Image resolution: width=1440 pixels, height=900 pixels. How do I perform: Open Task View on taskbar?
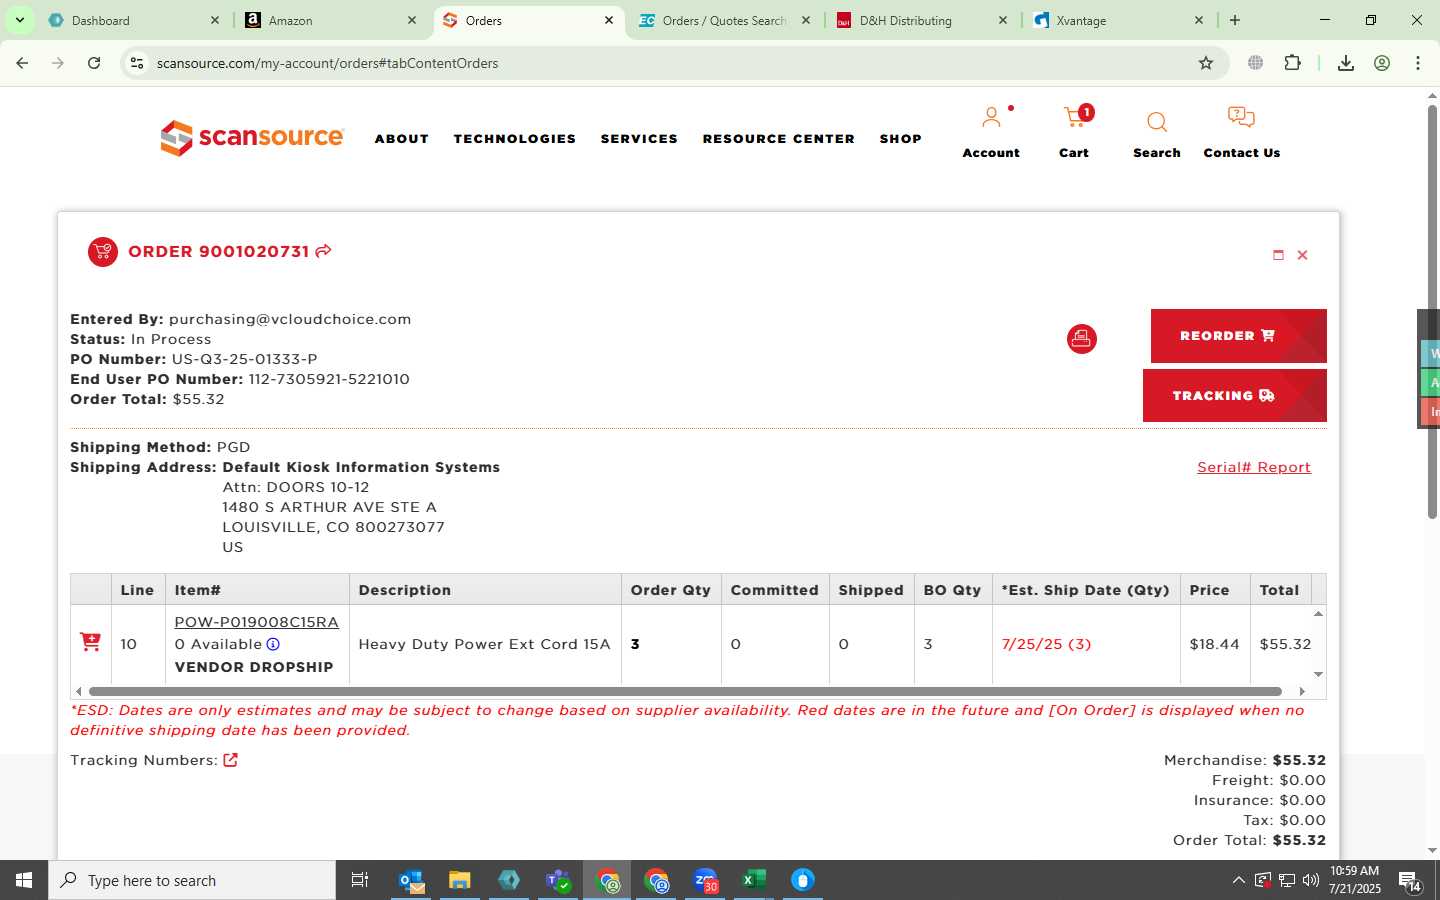[x=360, y=880]
